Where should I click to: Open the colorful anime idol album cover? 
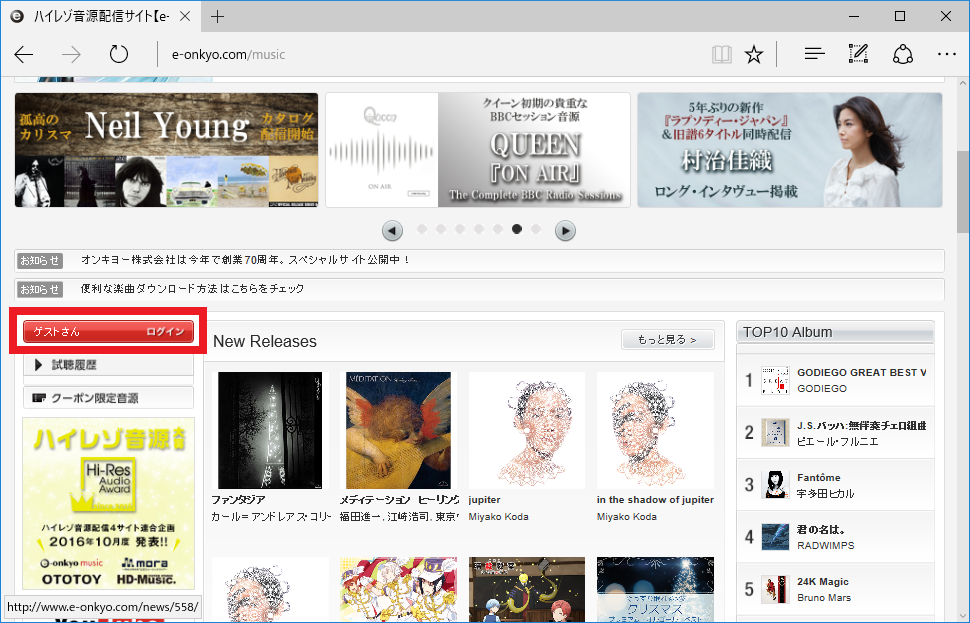[x=398, y=590]
